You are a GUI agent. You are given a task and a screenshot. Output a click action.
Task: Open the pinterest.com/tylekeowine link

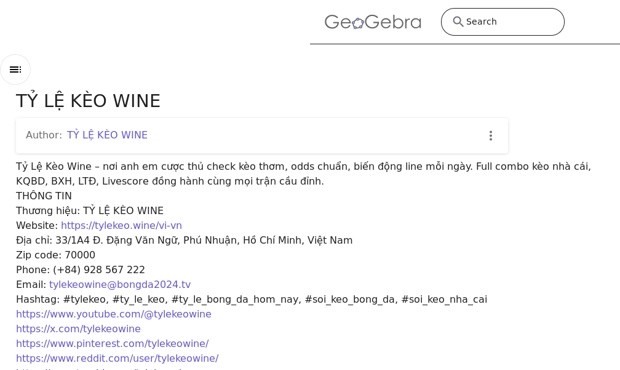[112, 344]
